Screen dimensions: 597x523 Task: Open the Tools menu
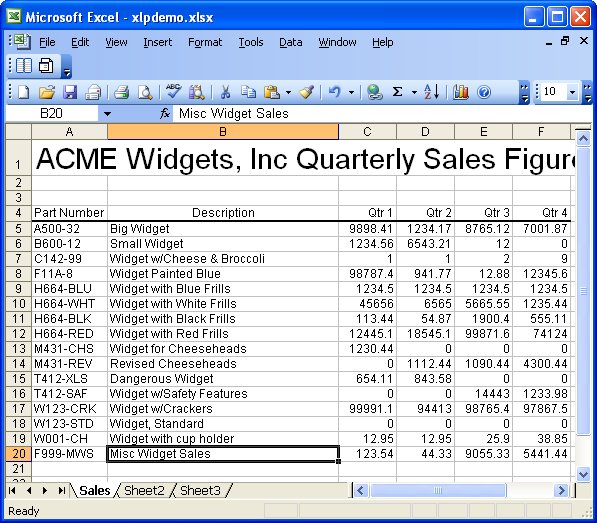tap(251, 42)
